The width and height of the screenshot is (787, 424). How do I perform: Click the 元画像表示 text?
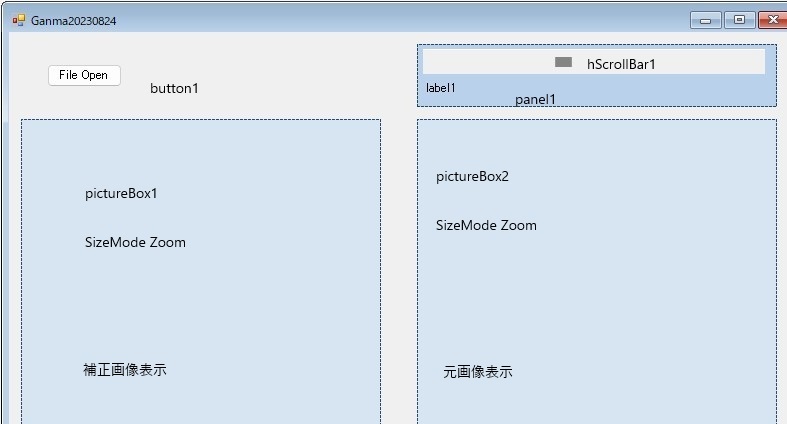[x=478, y=372]
